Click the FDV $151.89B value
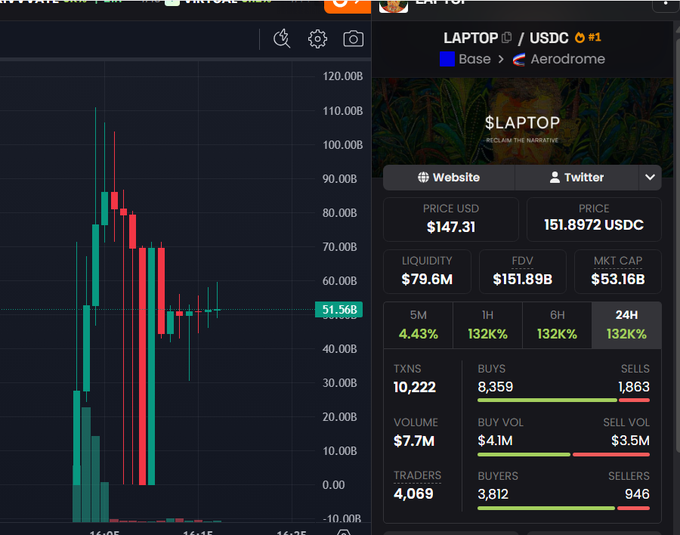Screen dimensions: 680x535 (x=522, y=279)
